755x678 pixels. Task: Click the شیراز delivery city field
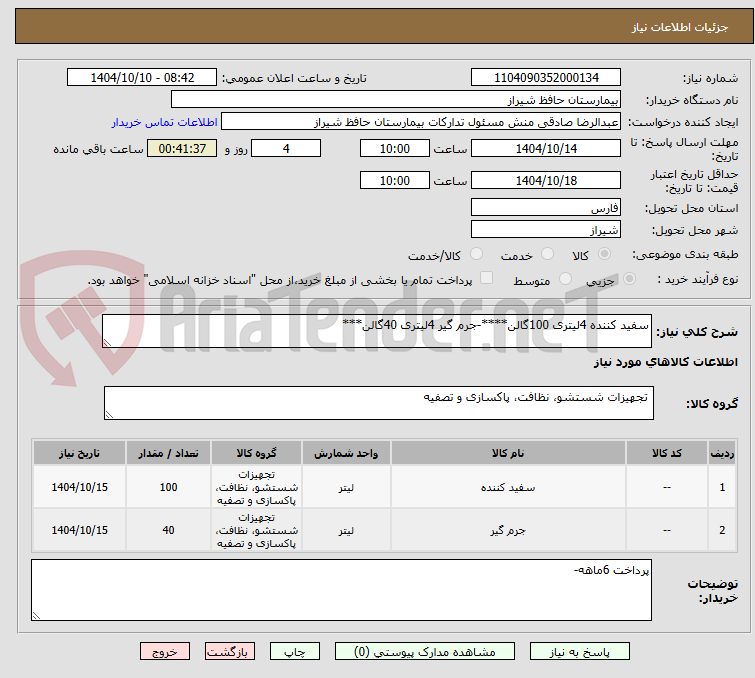click(546, 230)
